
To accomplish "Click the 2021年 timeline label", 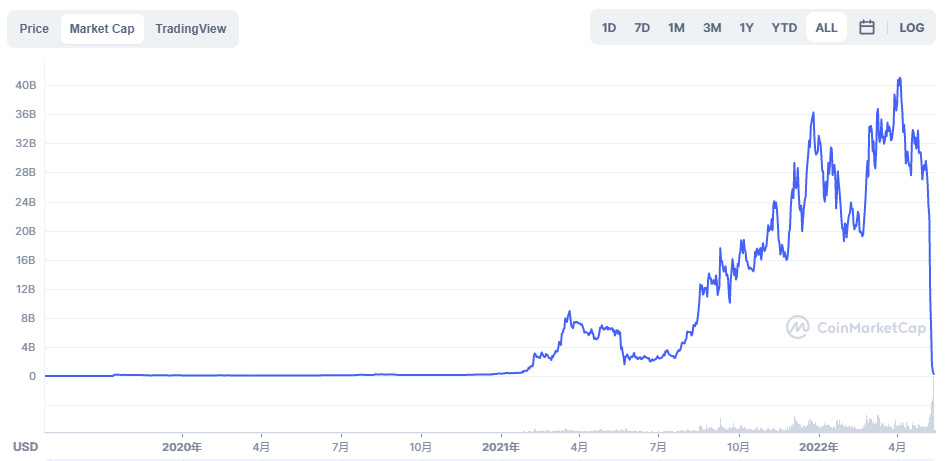I will (x=500, y=447).
